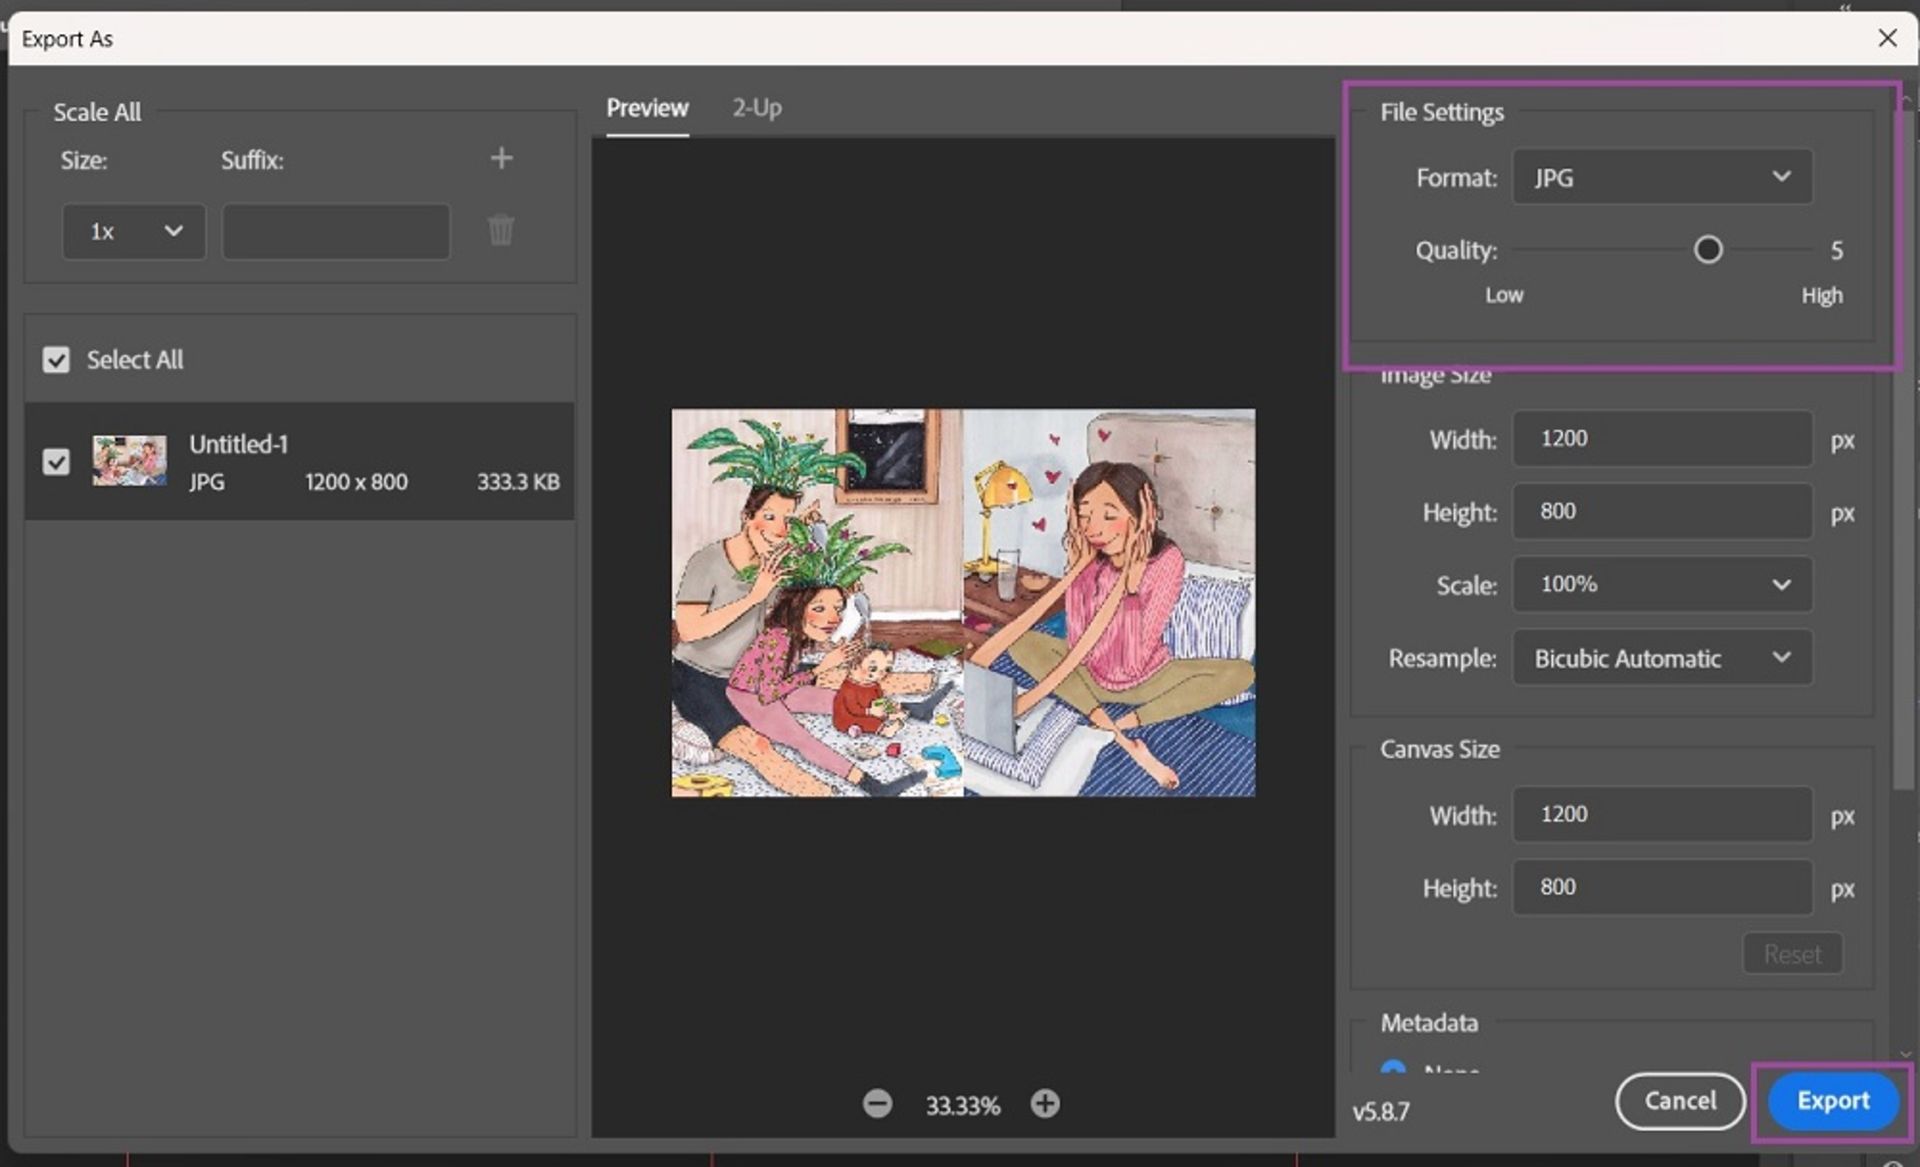Open the Format JPG dropdown

(1661, 177)
